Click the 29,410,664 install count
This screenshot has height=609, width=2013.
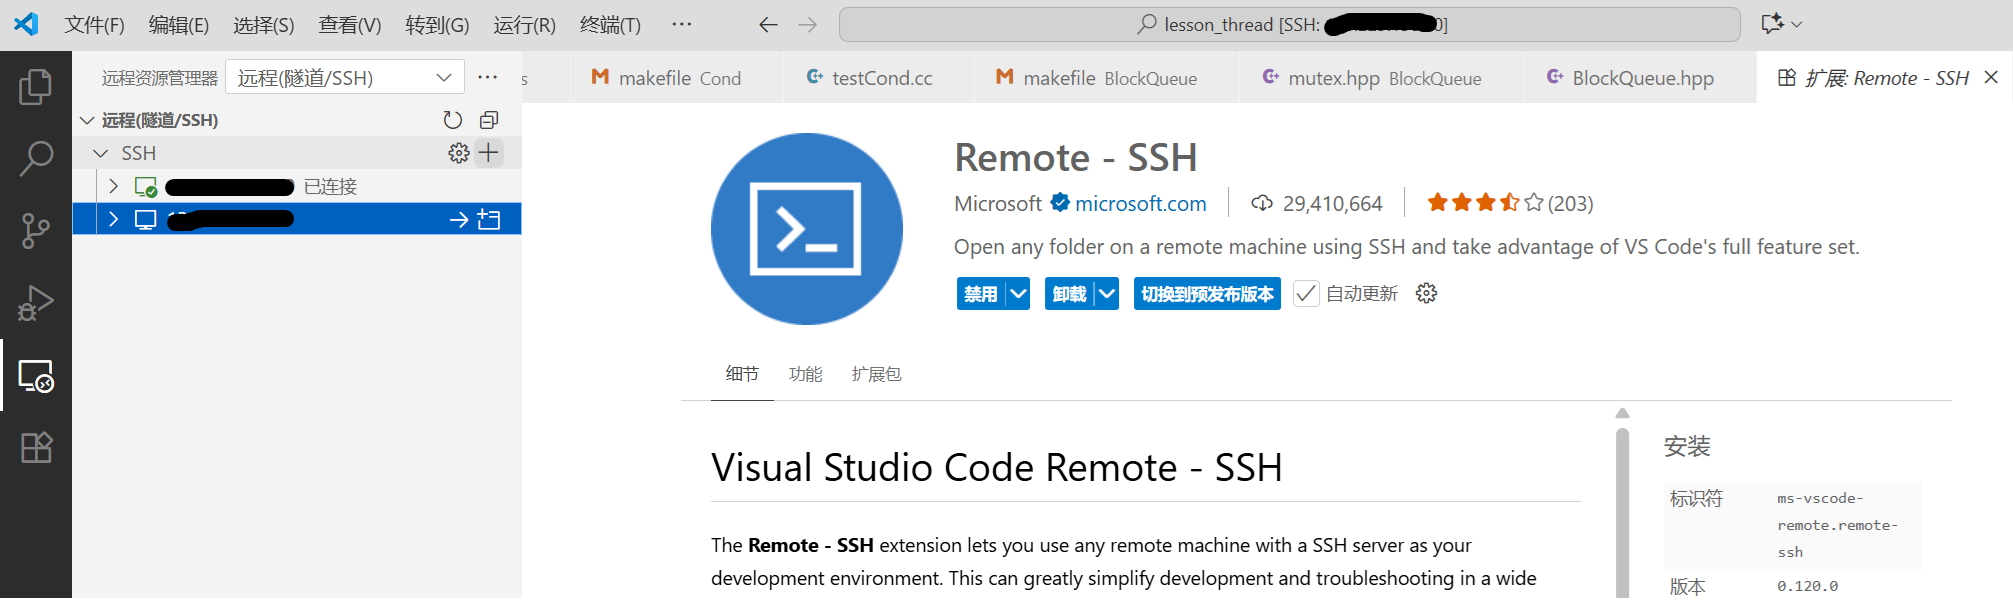point(1317,203)
